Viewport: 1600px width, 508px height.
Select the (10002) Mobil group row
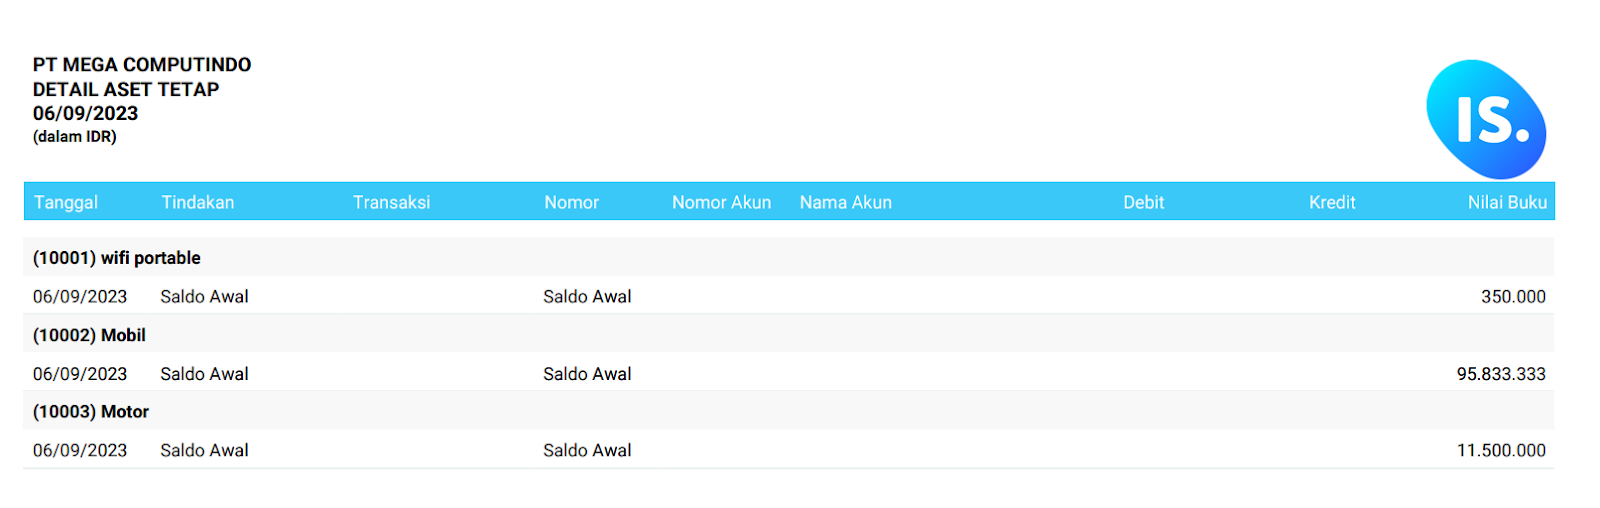(x=90, y=335)
